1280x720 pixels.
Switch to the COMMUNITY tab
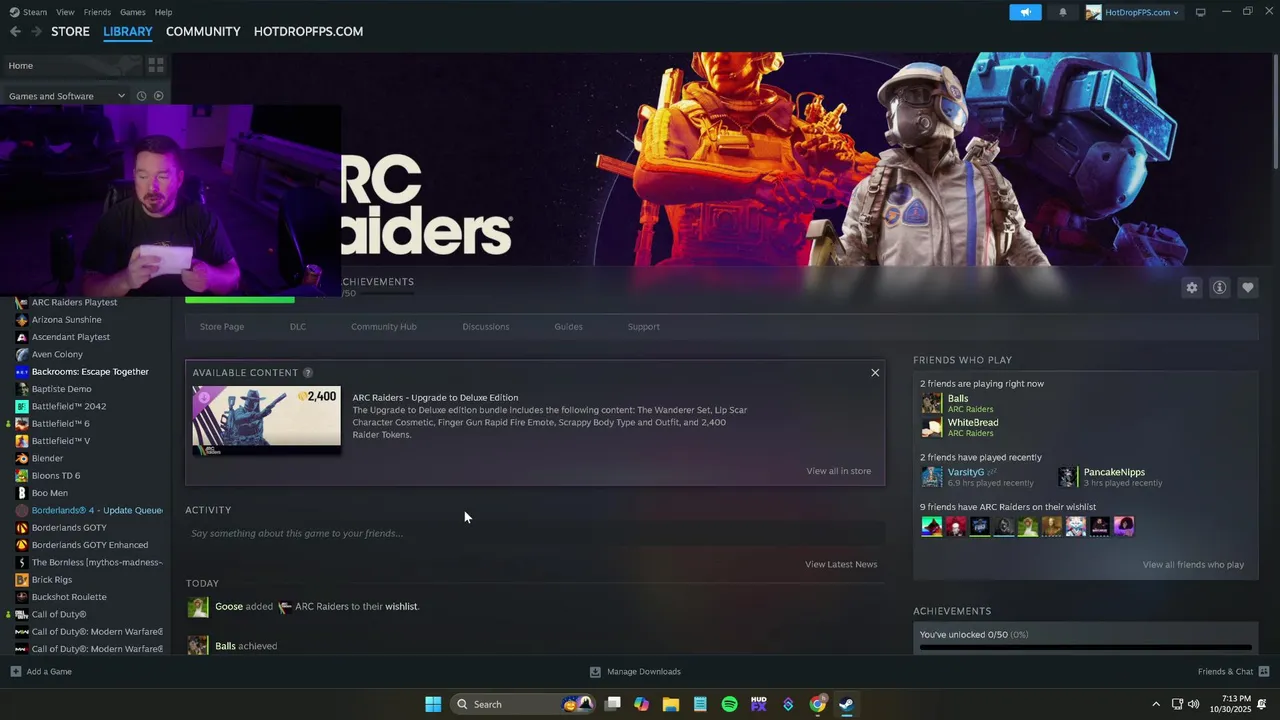click(203, 31)
